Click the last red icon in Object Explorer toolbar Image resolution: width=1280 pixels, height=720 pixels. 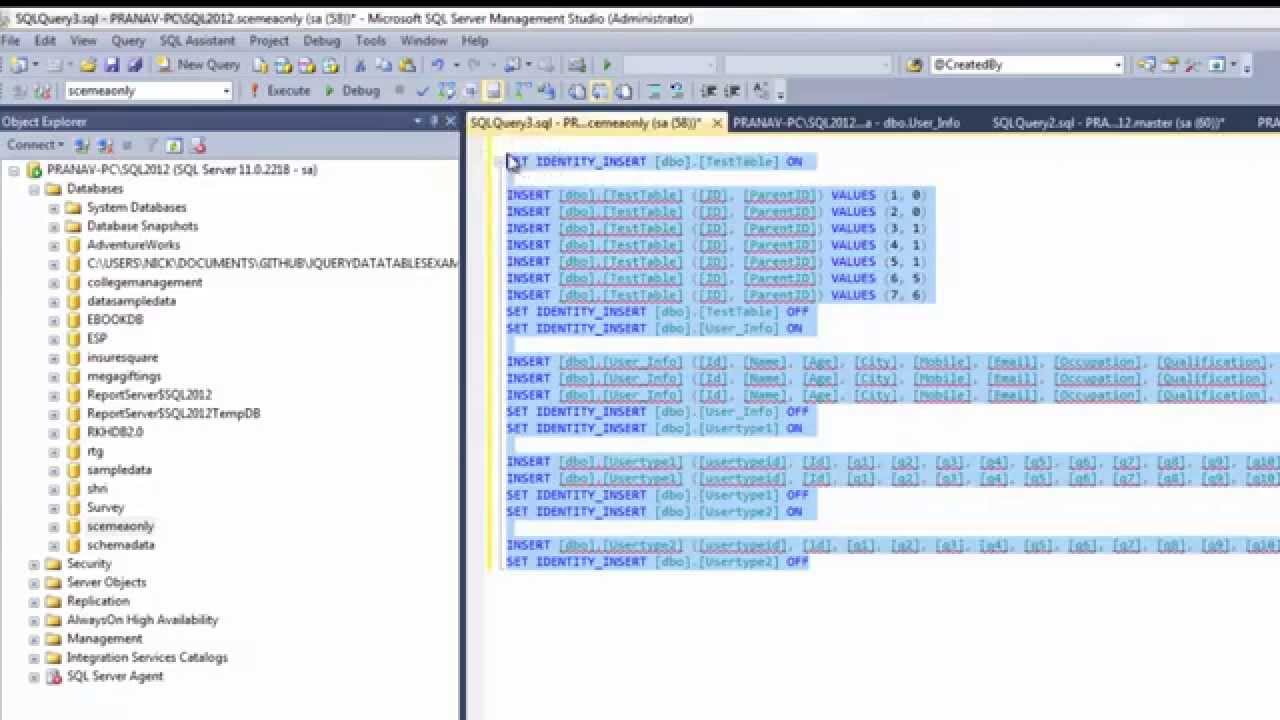[x=198, y=146]
